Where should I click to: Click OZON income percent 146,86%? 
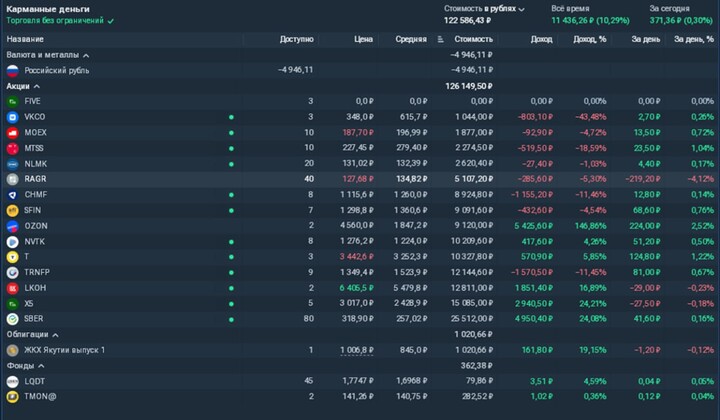(591, 226)
